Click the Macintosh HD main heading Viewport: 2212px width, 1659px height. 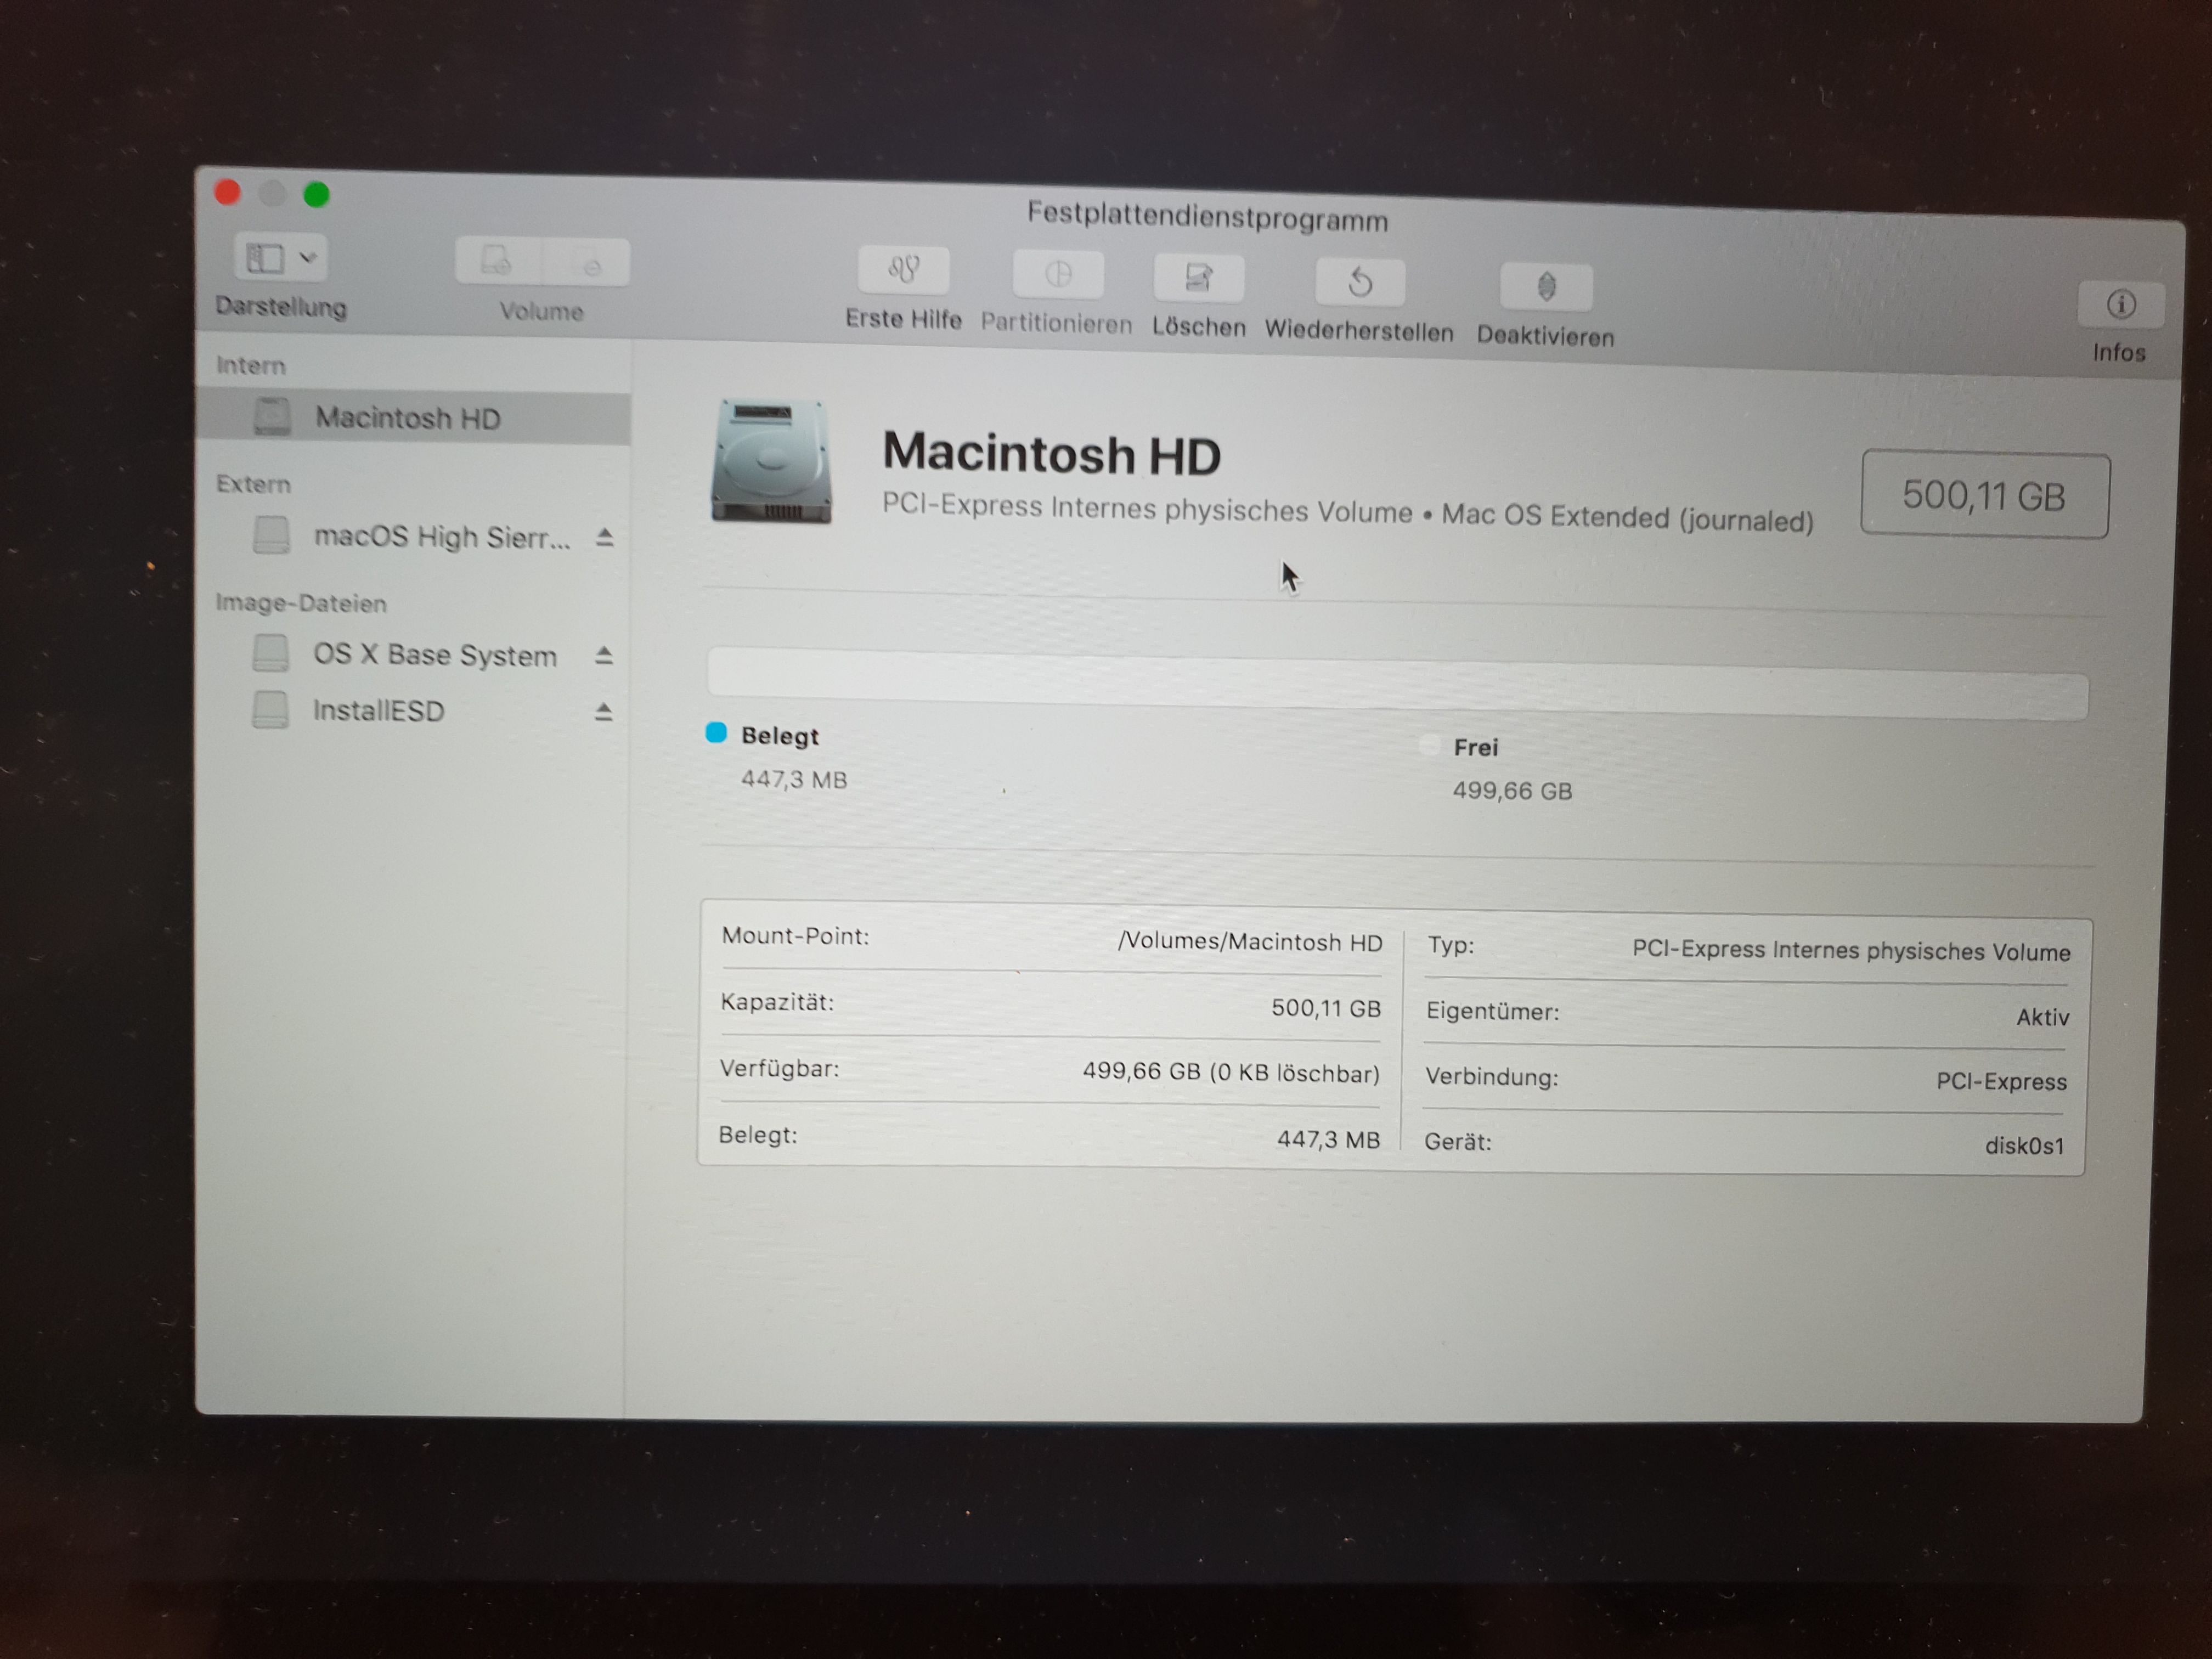coord(1052,454)
